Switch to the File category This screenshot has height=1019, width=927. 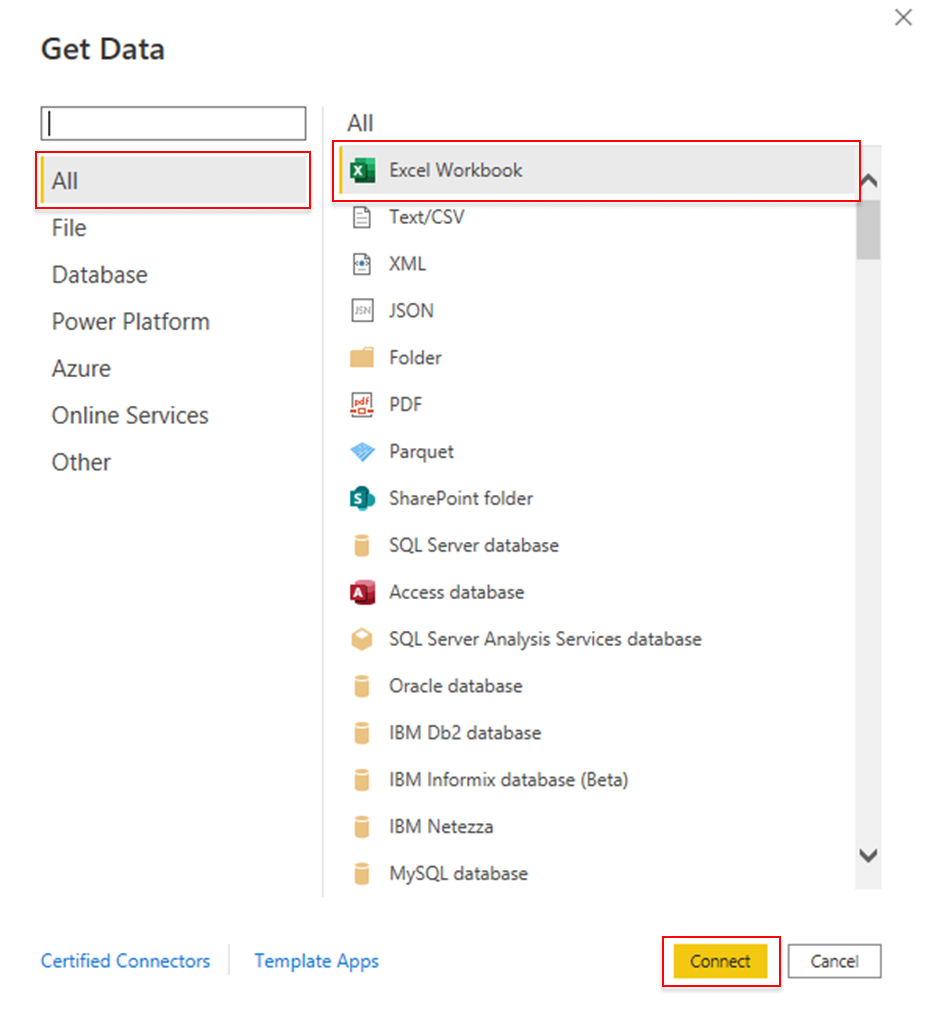pos(68,227)
